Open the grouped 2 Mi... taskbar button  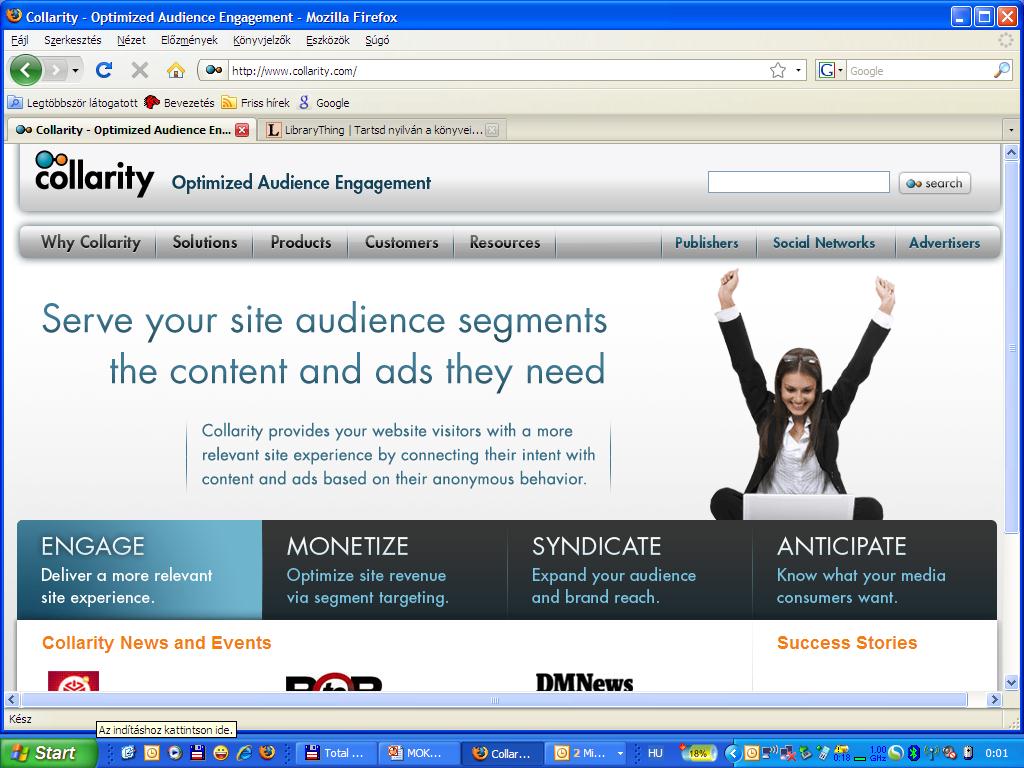(x=585, y=753)
